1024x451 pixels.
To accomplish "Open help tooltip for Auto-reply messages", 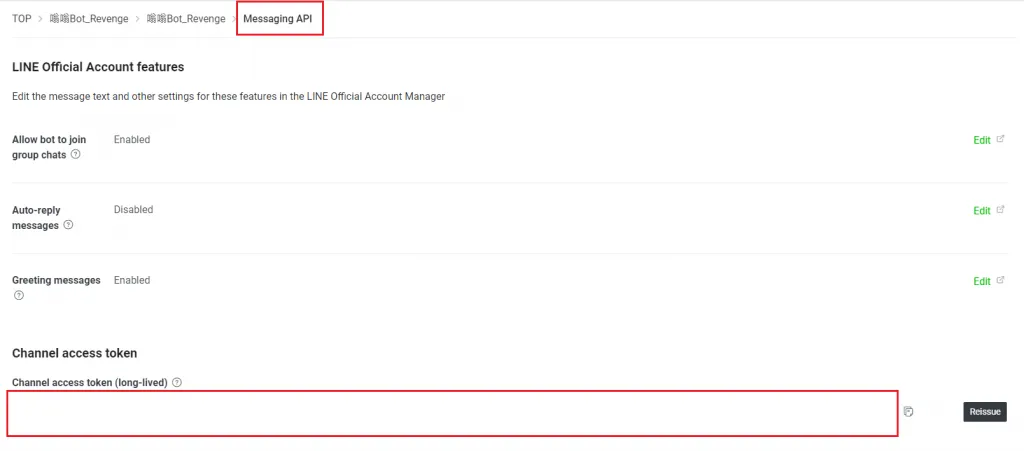I will point(68,225).
